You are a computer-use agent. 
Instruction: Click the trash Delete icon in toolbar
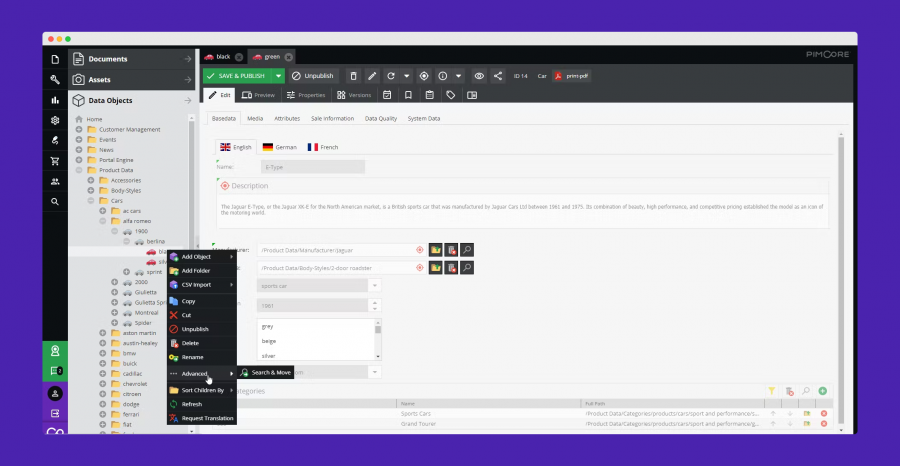pyautogui.click(x=354, y=76)
